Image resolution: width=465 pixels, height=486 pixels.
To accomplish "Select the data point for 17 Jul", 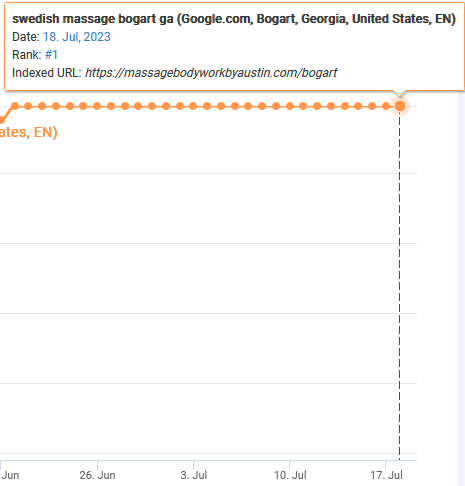I will (386, 106).
